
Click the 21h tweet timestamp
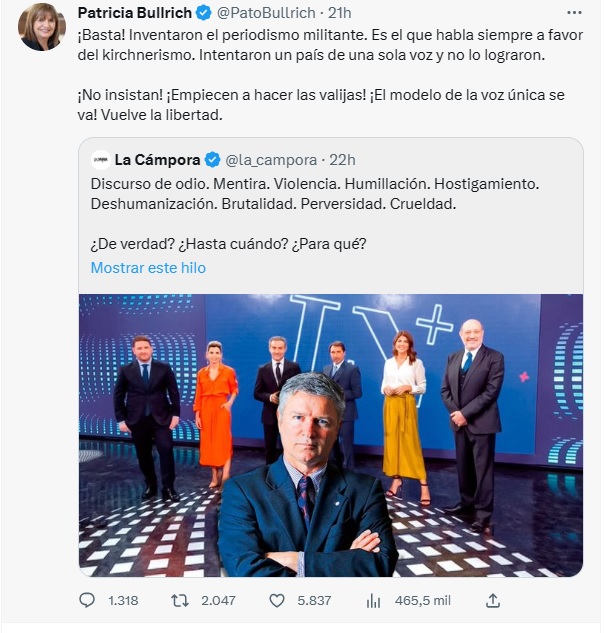342,13
